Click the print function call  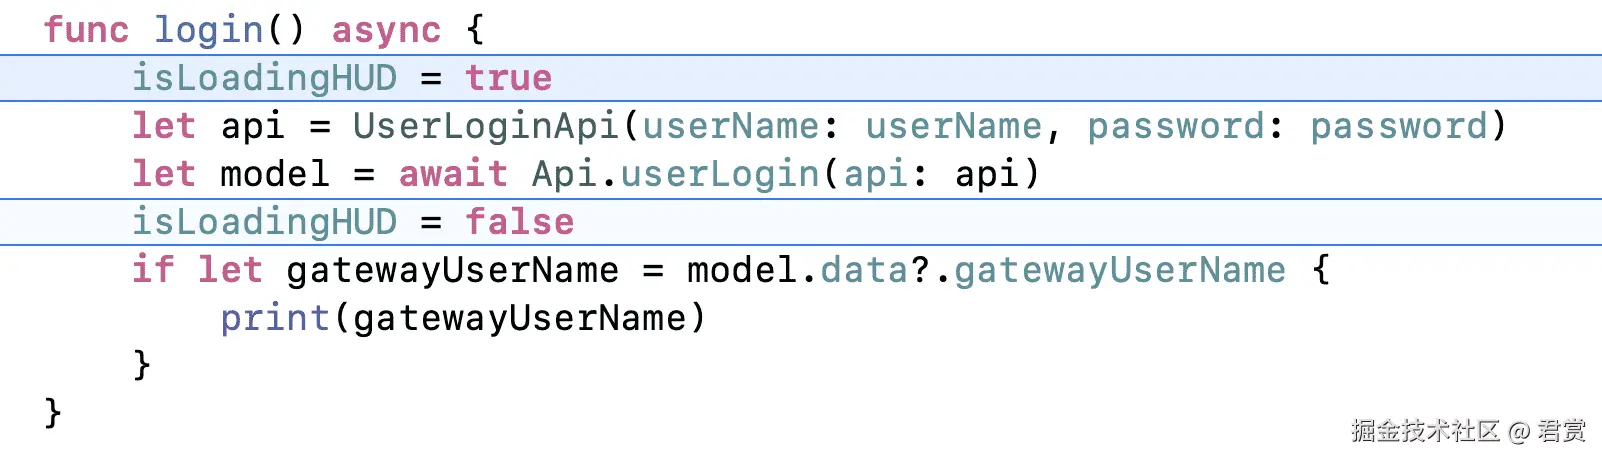(x=275, y=318)
